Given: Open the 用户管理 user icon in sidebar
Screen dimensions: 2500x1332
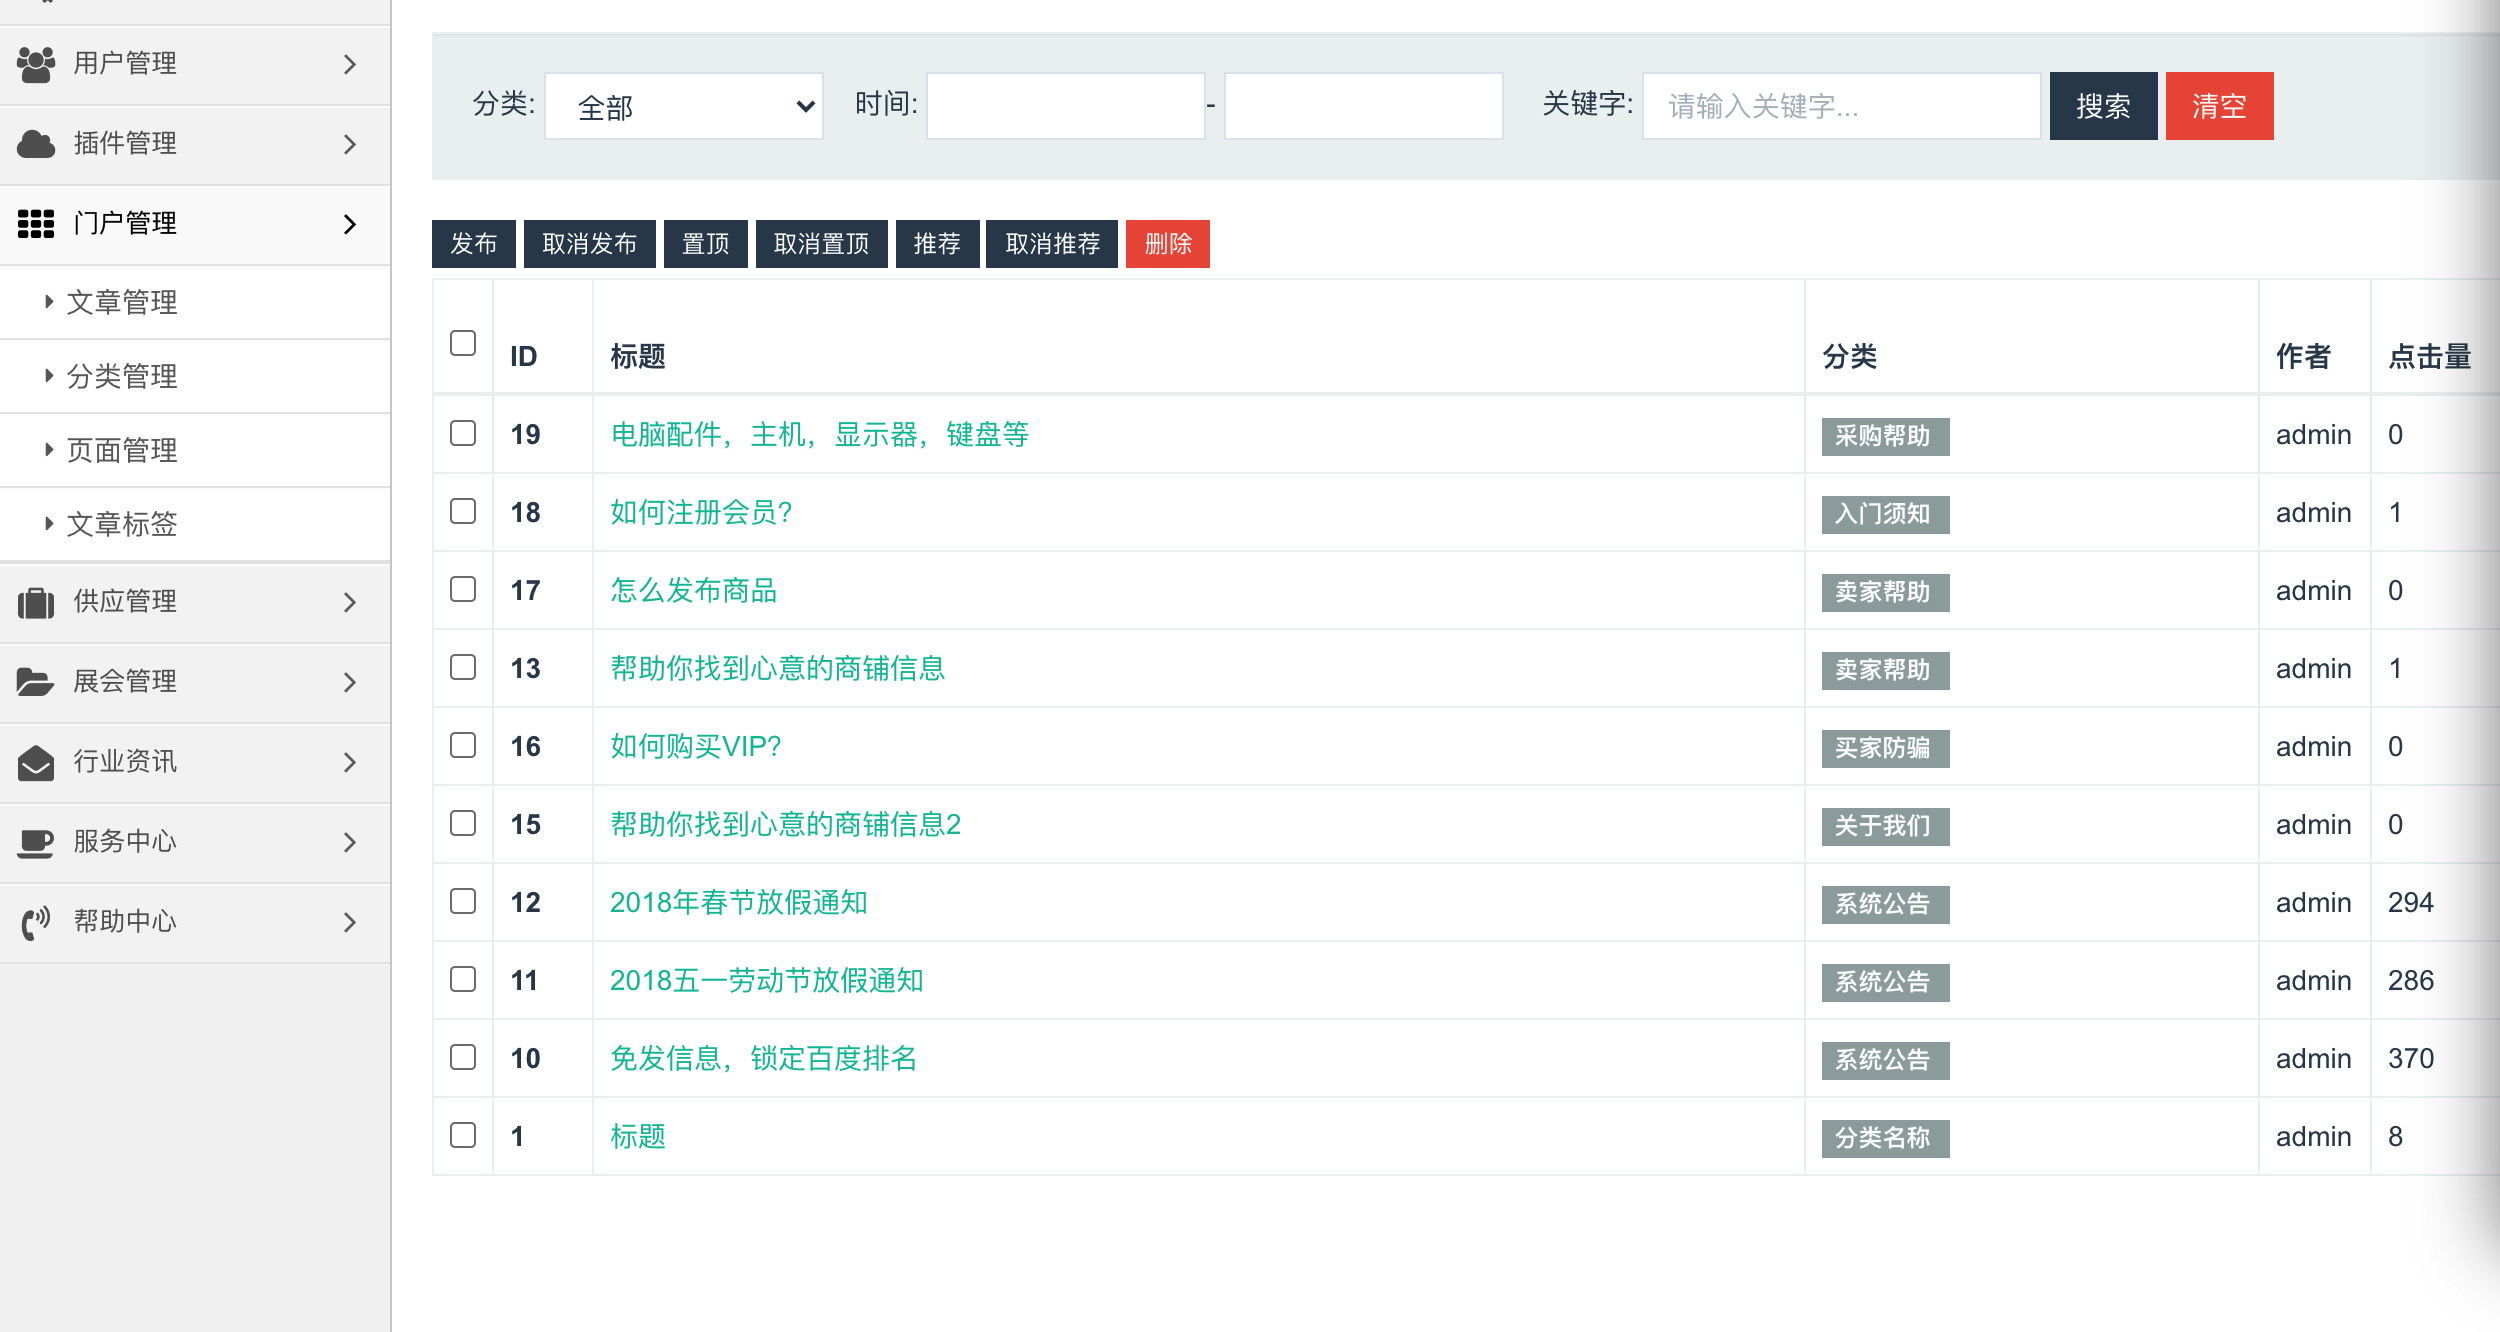Looking at the screenshot, I should coord(35,62).
